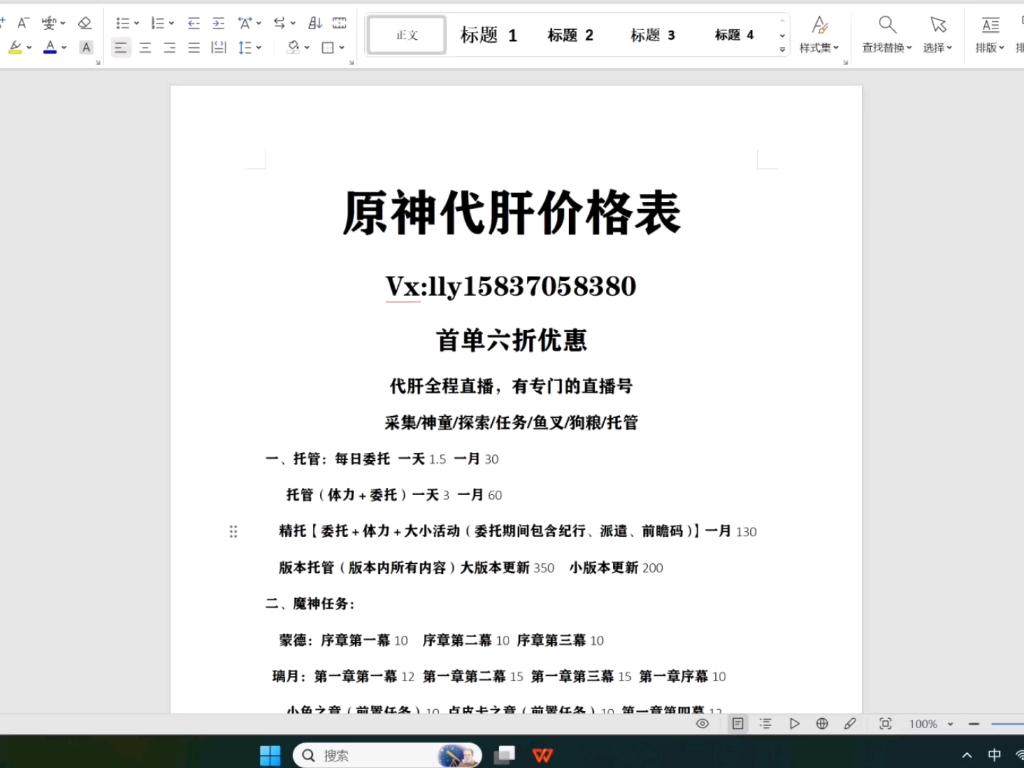This screenshot has width=1024, height=768.
Task: Toggle center alignment
Action: (145, 47)
